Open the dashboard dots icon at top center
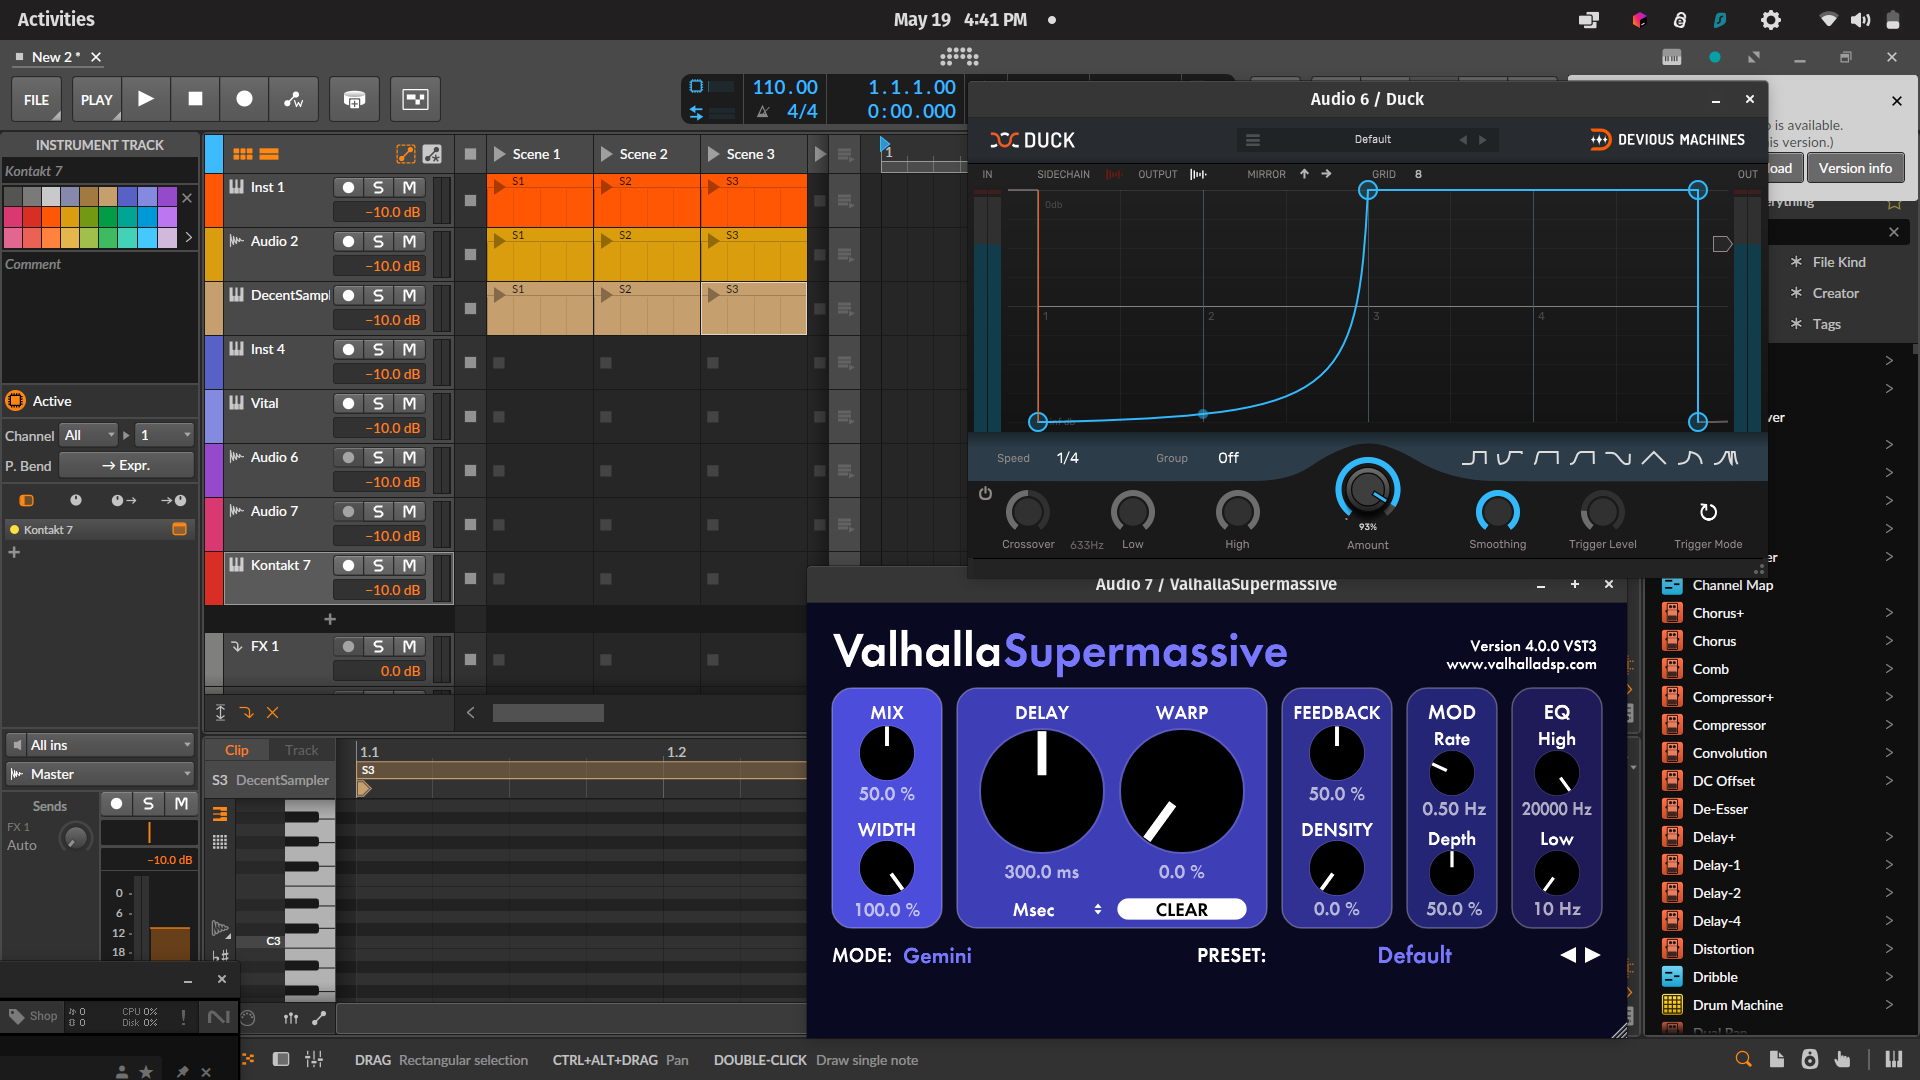1920x1080 pixels. [959, 57]
